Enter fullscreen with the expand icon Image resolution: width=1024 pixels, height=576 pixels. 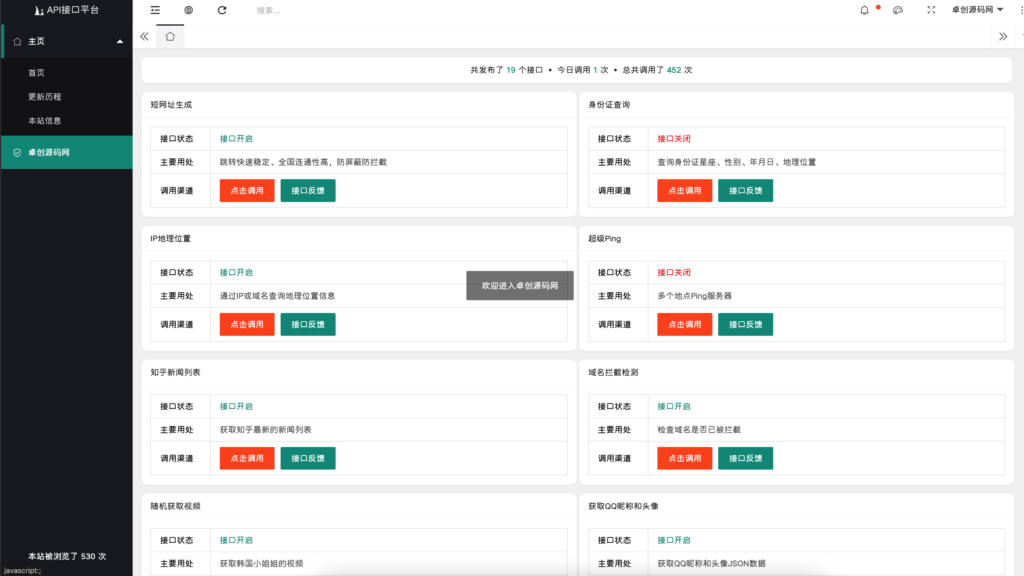pos(931,10)
